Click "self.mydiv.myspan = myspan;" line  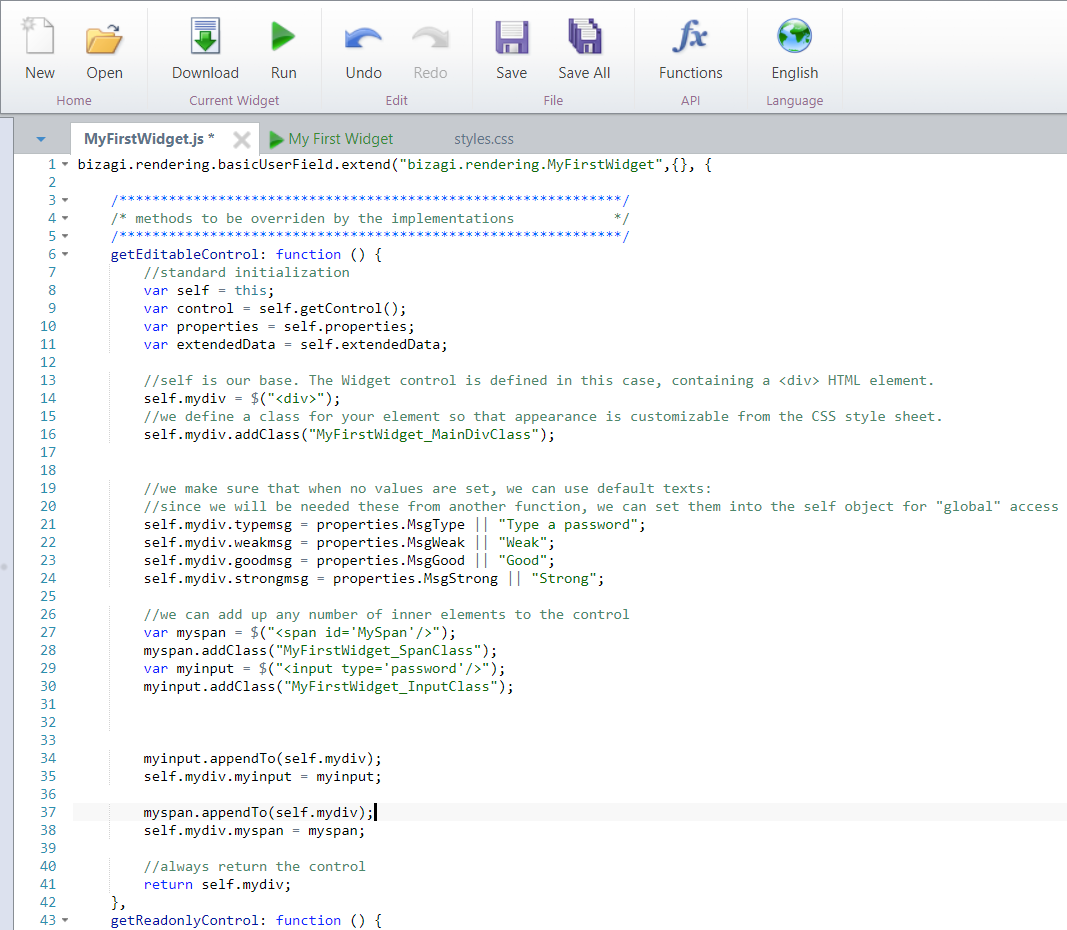tap(254, 831)
